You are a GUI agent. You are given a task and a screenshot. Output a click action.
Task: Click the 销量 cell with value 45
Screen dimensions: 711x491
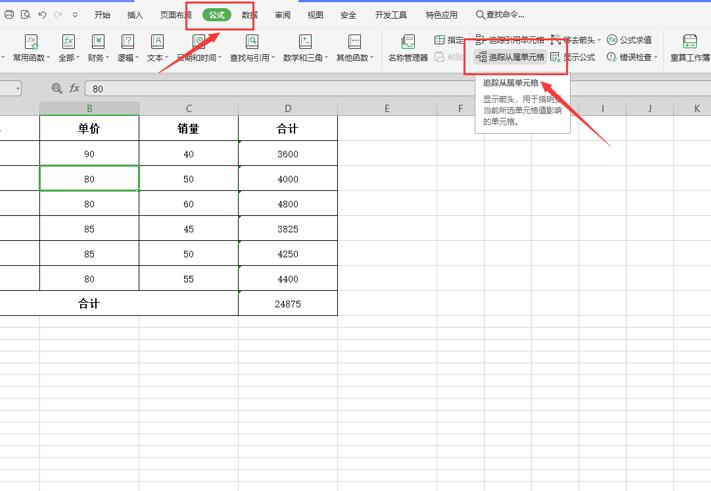click(x=189, y=228)
